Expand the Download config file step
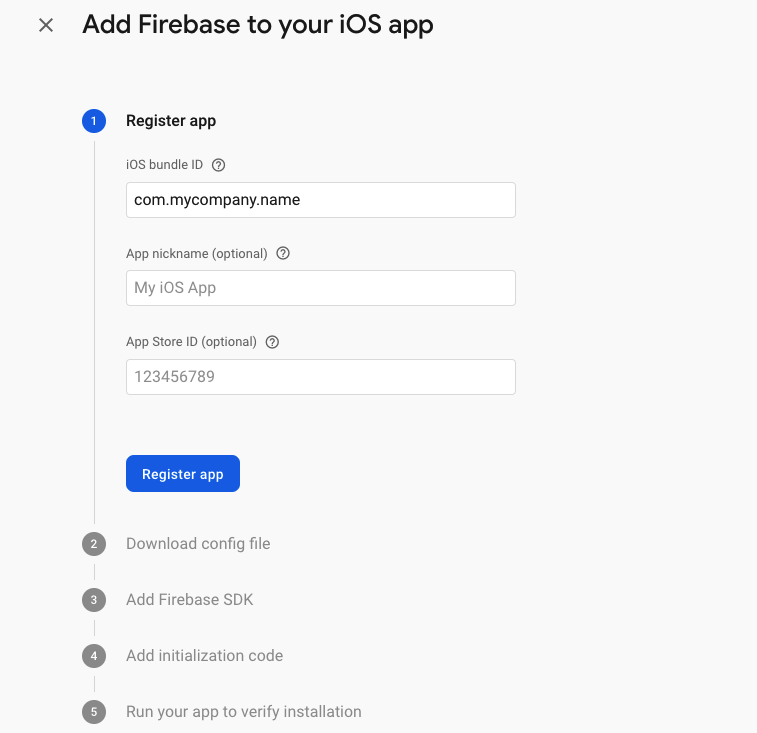The image size is (757, 733). 198,544
